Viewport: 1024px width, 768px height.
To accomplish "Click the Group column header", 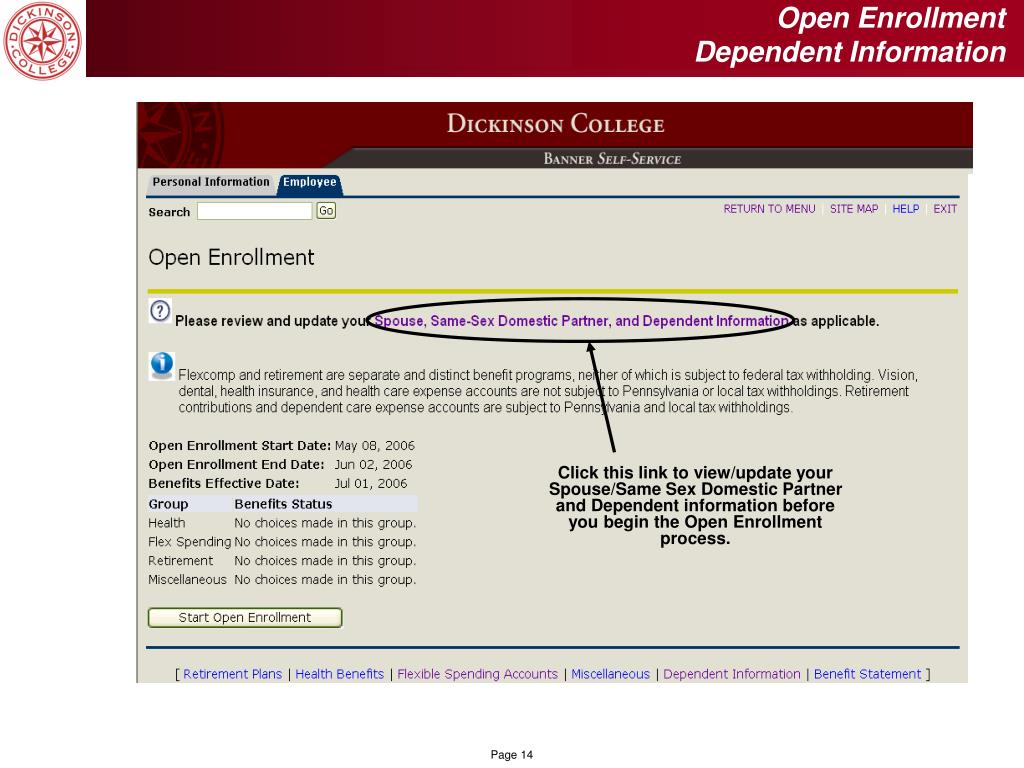I will 168,504.
